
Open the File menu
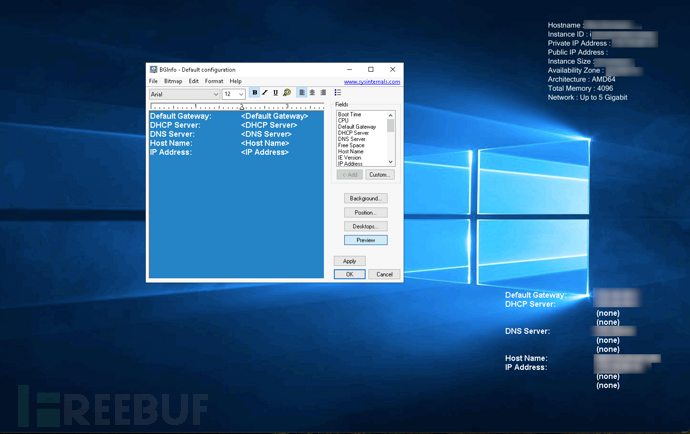[153, 81]
